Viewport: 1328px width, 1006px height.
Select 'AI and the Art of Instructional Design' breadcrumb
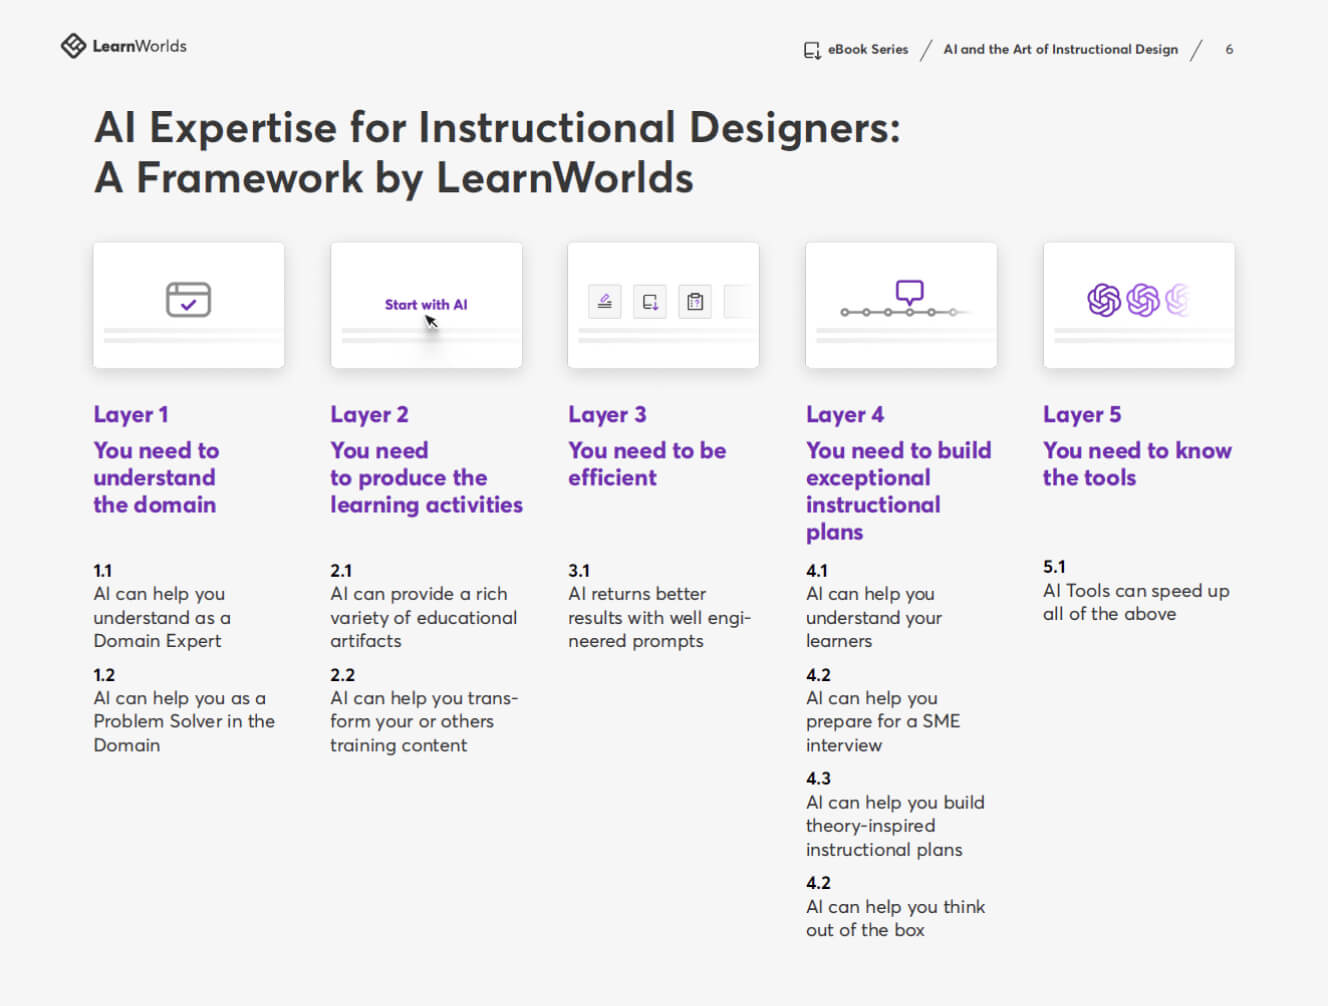pyautogui.click(x=1060, y=49)
